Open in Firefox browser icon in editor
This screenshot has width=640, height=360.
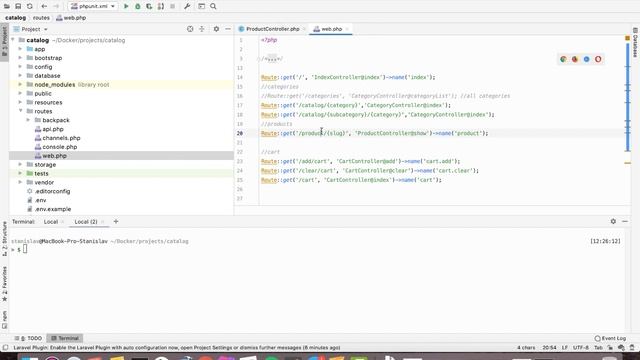click(575, 59)
